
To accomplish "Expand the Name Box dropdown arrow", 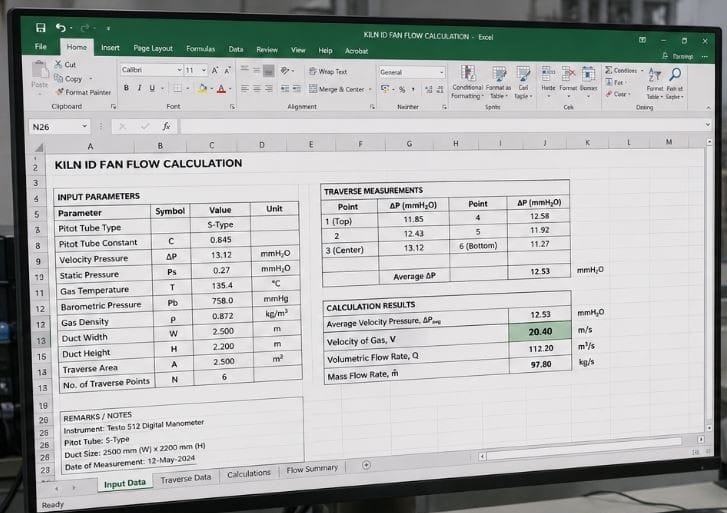I will click(x=84, y=126).
